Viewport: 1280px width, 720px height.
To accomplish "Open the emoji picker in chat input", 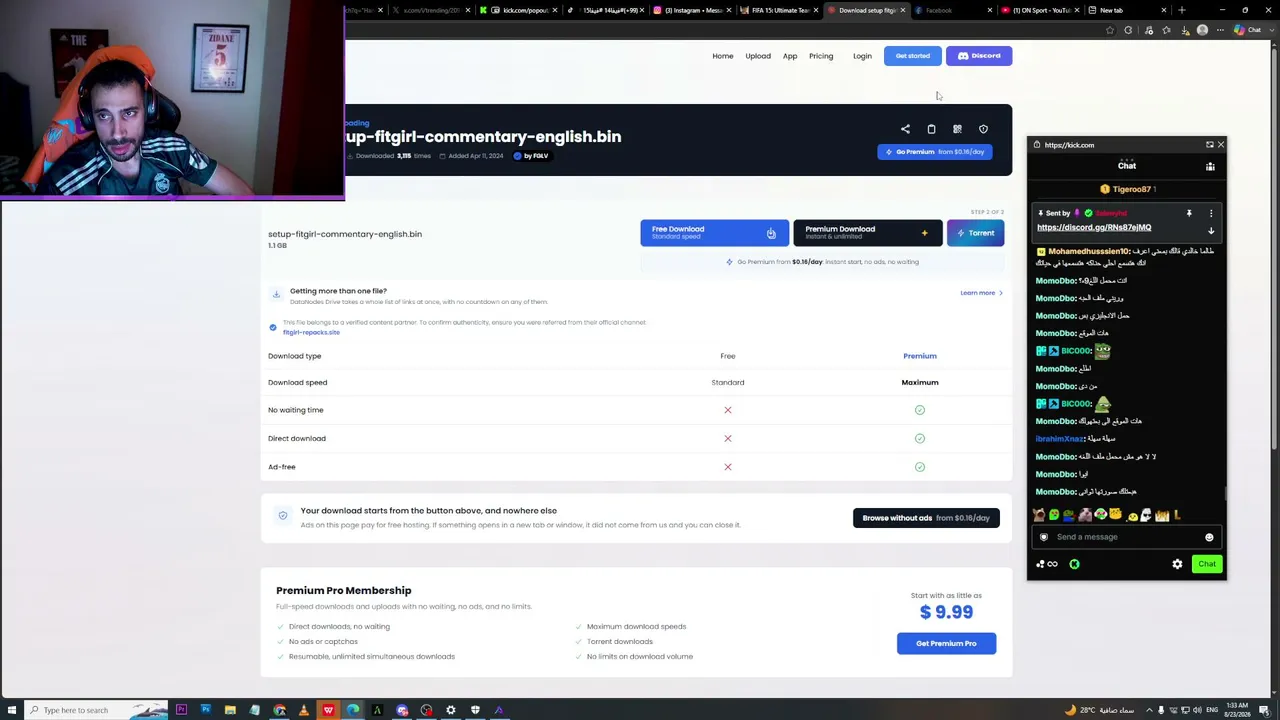I will tap(1209, 537).
